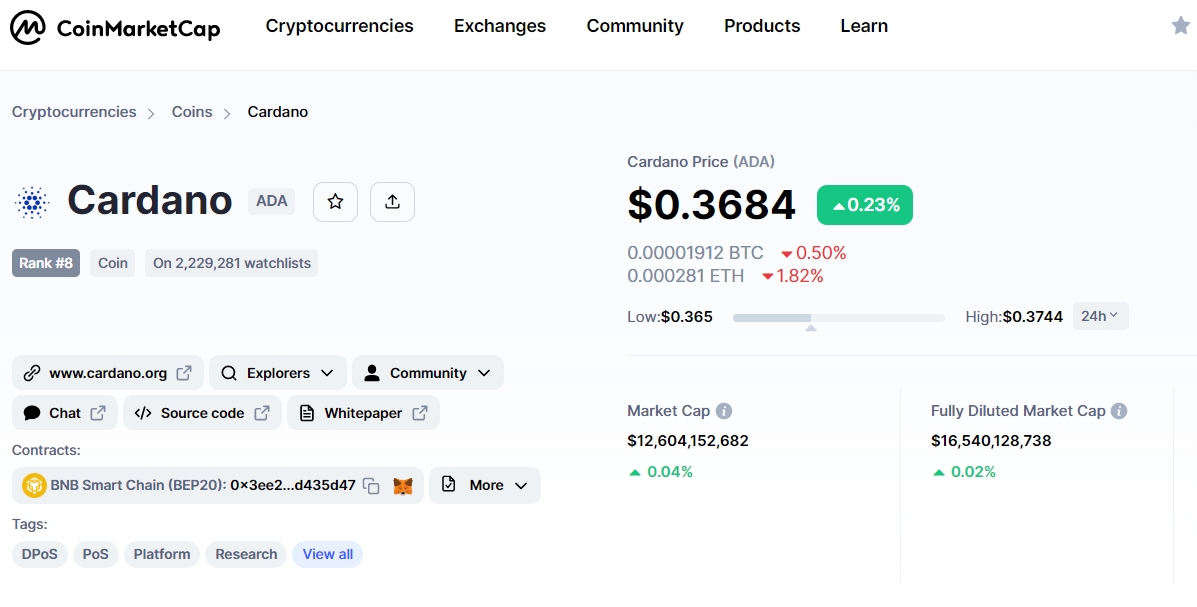Click the low-high price range bar
Viewport: 1197px width, 607px height.
coord(838,318)
